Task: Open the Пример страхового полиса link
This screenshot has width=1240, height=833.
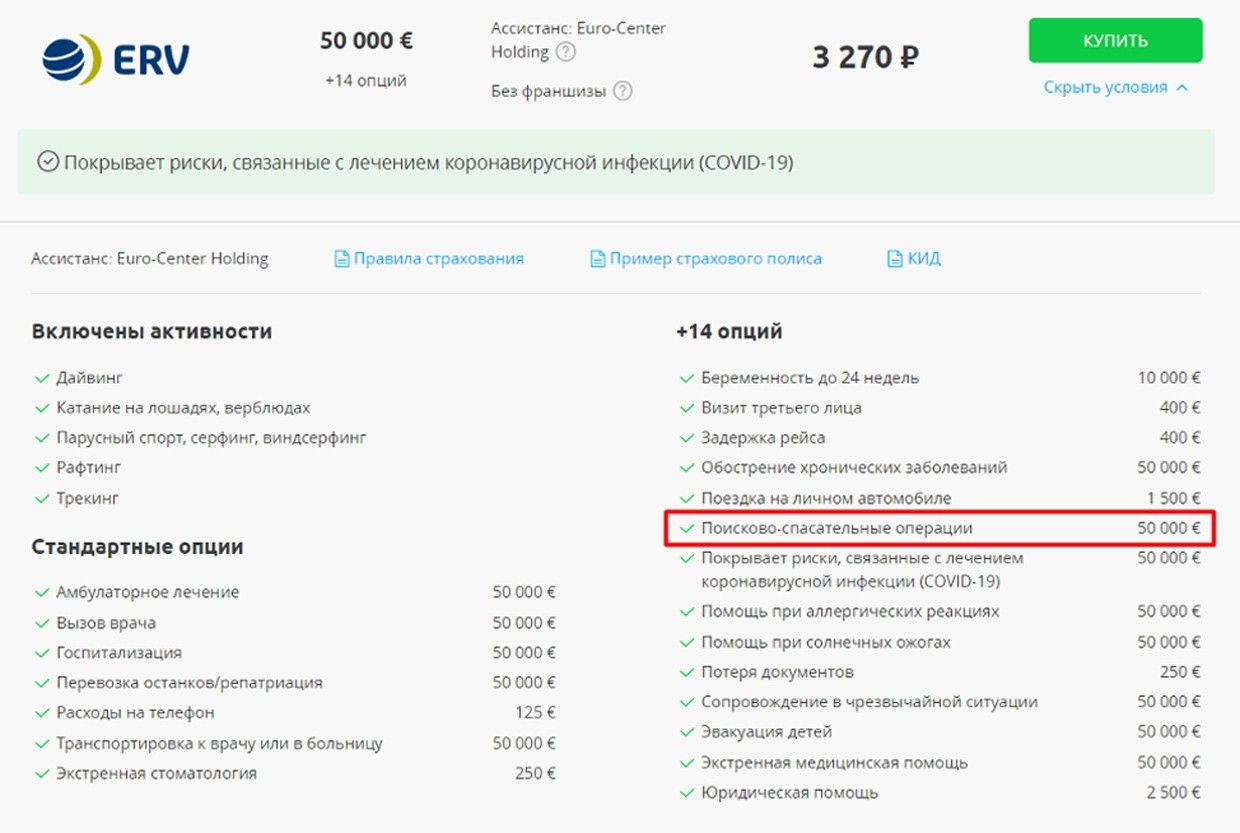Action: pos(715,259)
